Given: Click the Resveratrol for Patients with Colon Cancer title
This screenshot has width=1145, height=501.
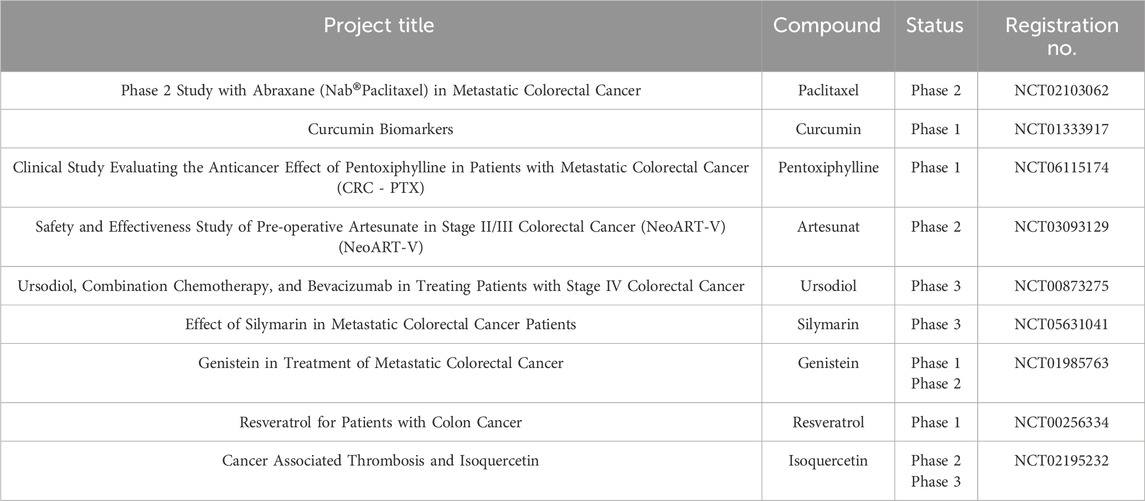Looking at the screenshot, I should (380, 422).
